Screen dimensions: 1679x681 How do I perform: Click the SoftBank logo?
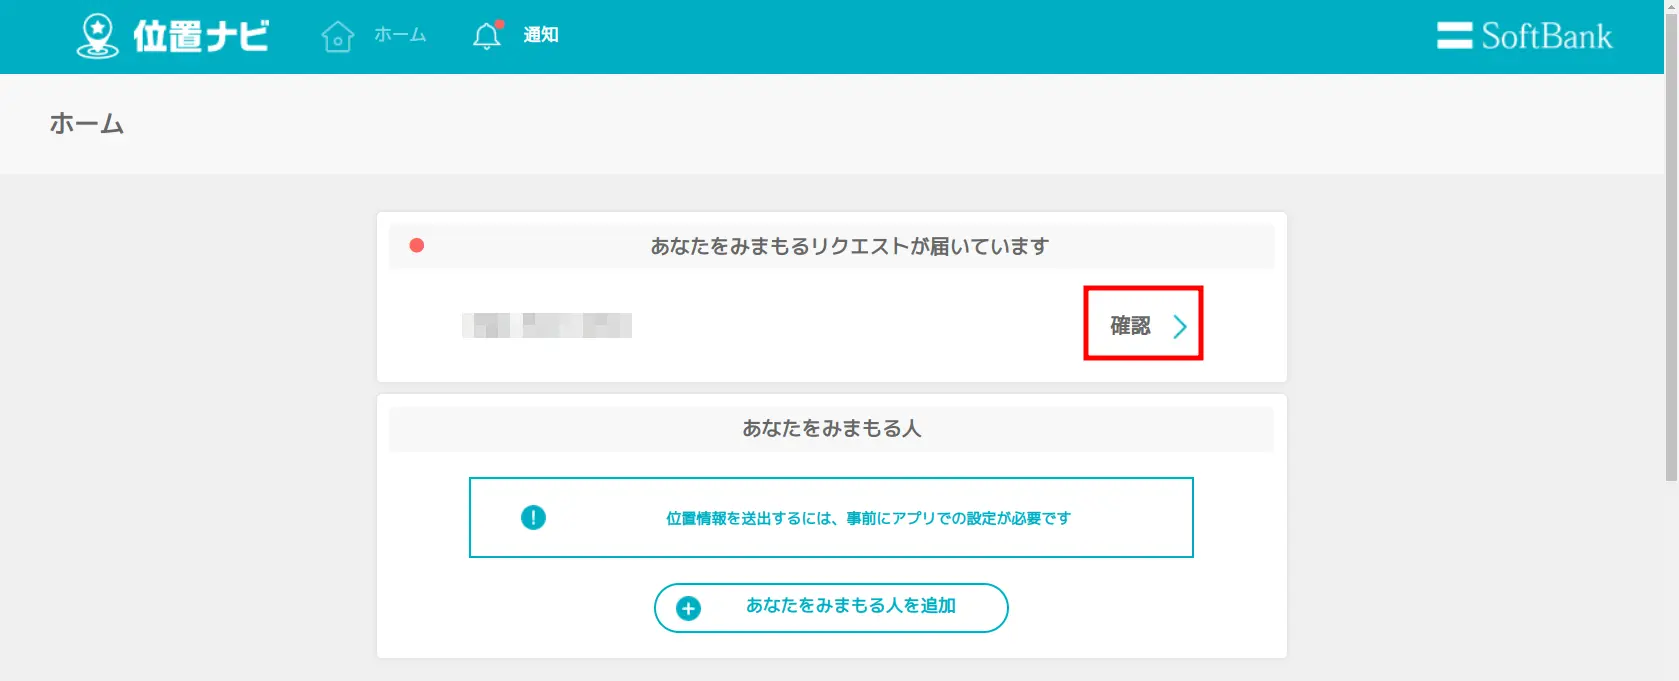coord(1524,36)
